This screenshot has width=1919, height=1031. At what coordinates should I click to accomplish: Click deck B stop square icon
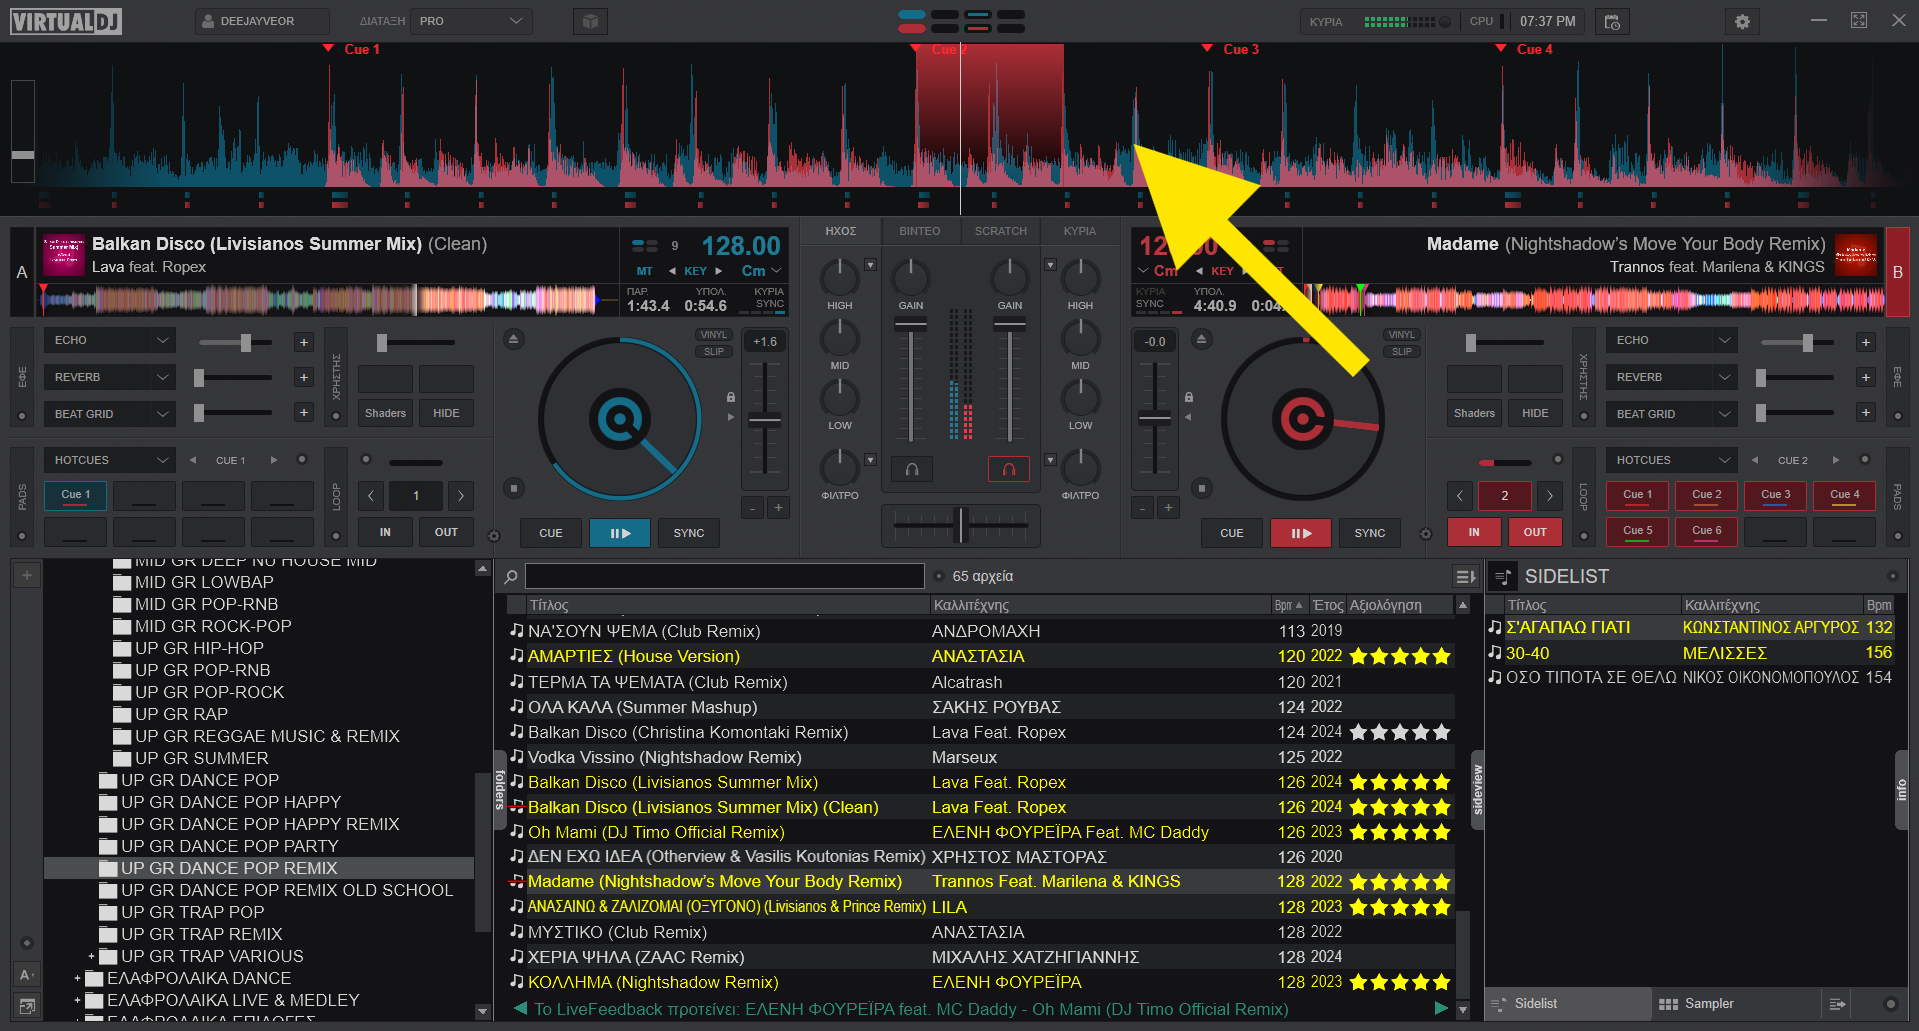1202,488
